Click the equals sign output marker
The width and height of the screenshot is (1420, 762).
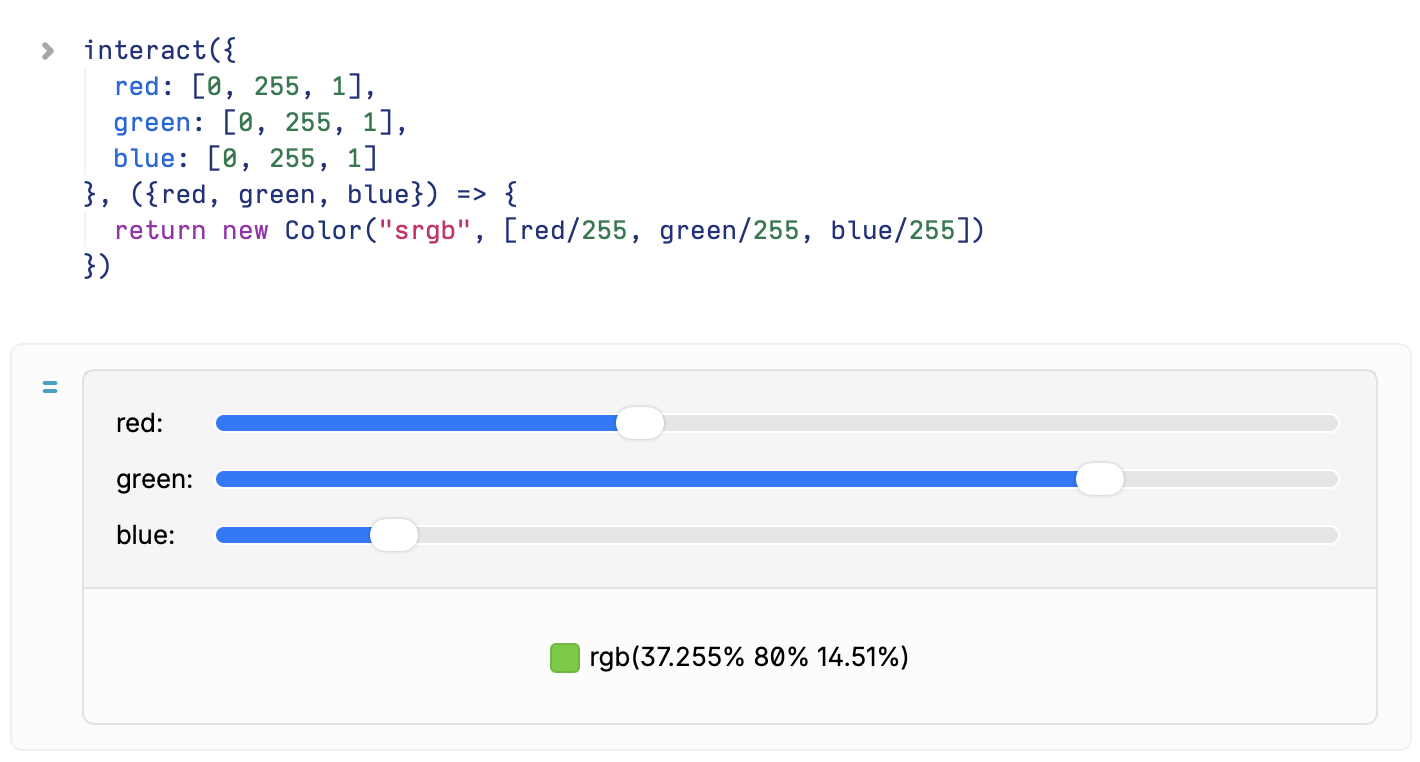[x=50, y=387]
